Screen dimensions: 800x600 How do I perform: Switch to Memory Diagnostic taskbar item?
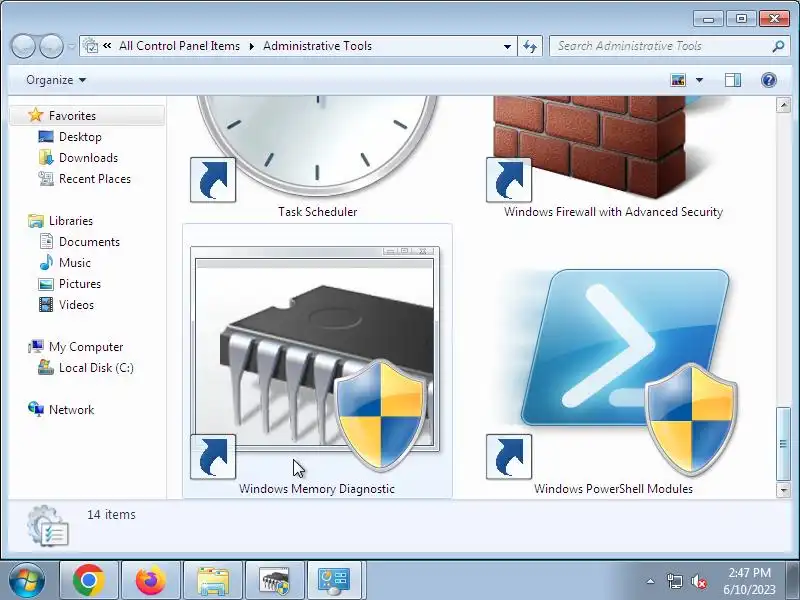[274, 580]
